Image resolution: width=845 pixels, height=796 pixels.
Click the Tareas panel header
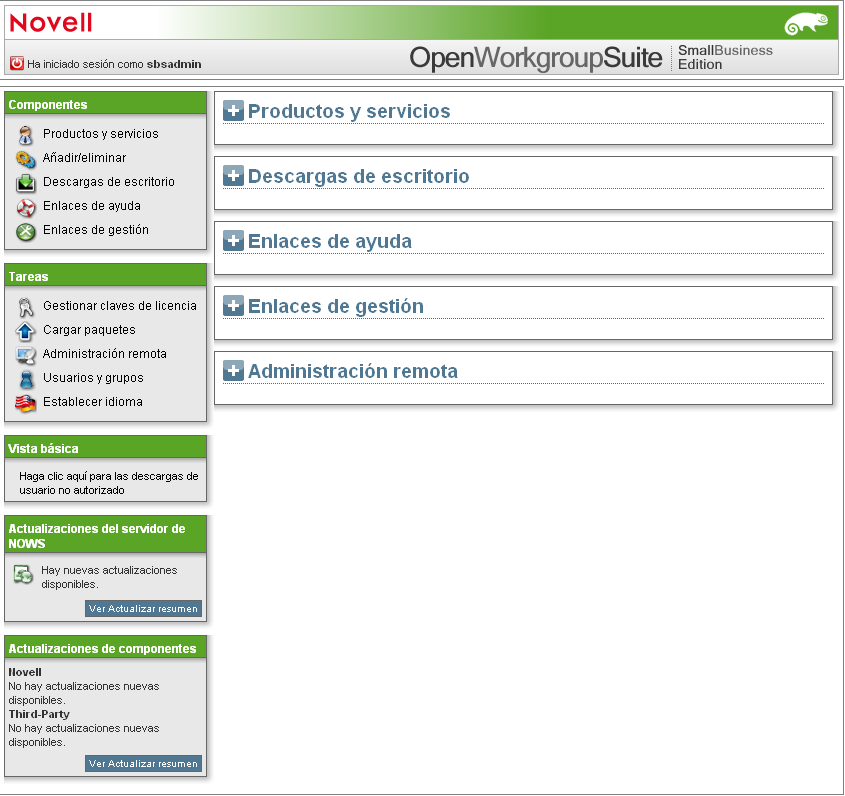click(x=106, y=275)
